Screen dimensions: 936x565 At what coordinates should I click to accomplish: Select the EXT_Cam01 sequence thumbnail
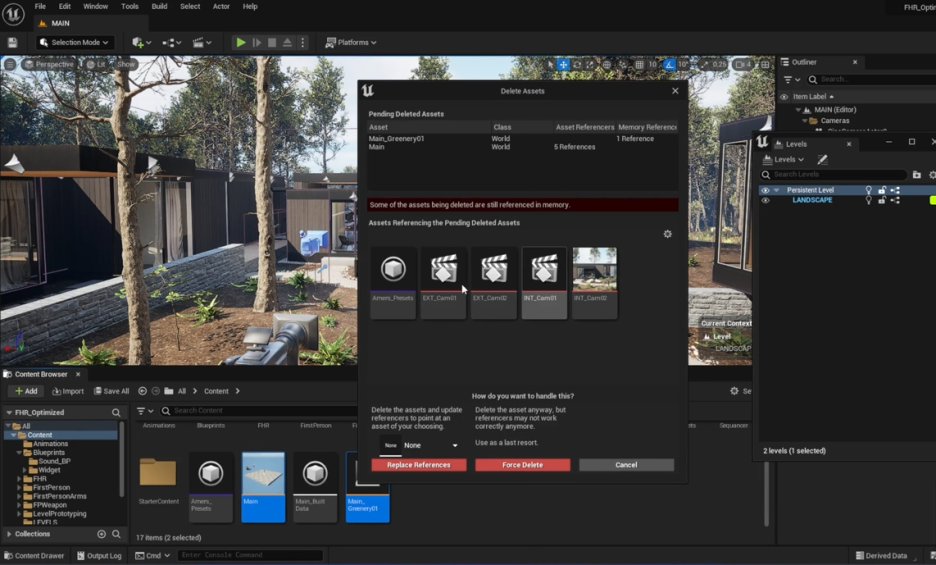tap(444, 282)
